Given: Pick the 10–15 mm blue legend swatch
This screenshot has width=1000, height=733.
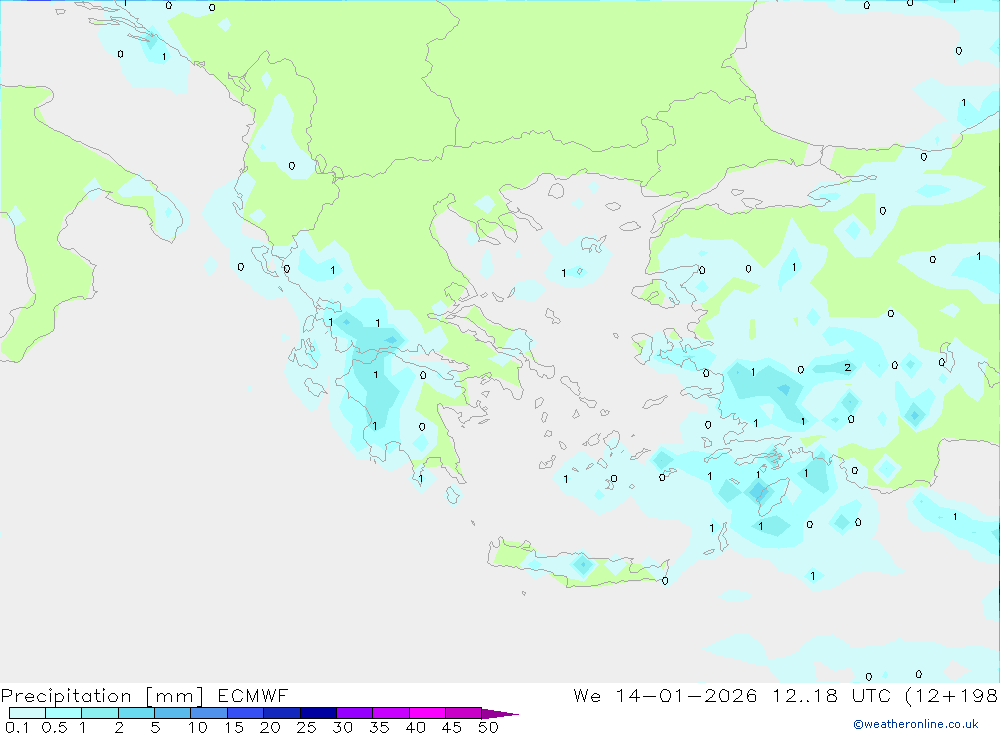Looking at the screenshot, I should (x=209, y=713).
